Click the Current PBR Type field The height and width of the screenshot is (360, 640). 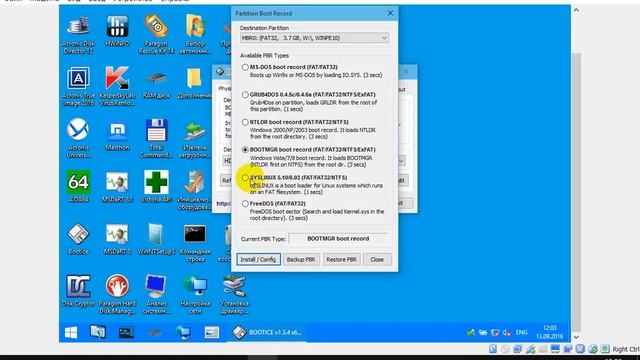tap(338, 239)
